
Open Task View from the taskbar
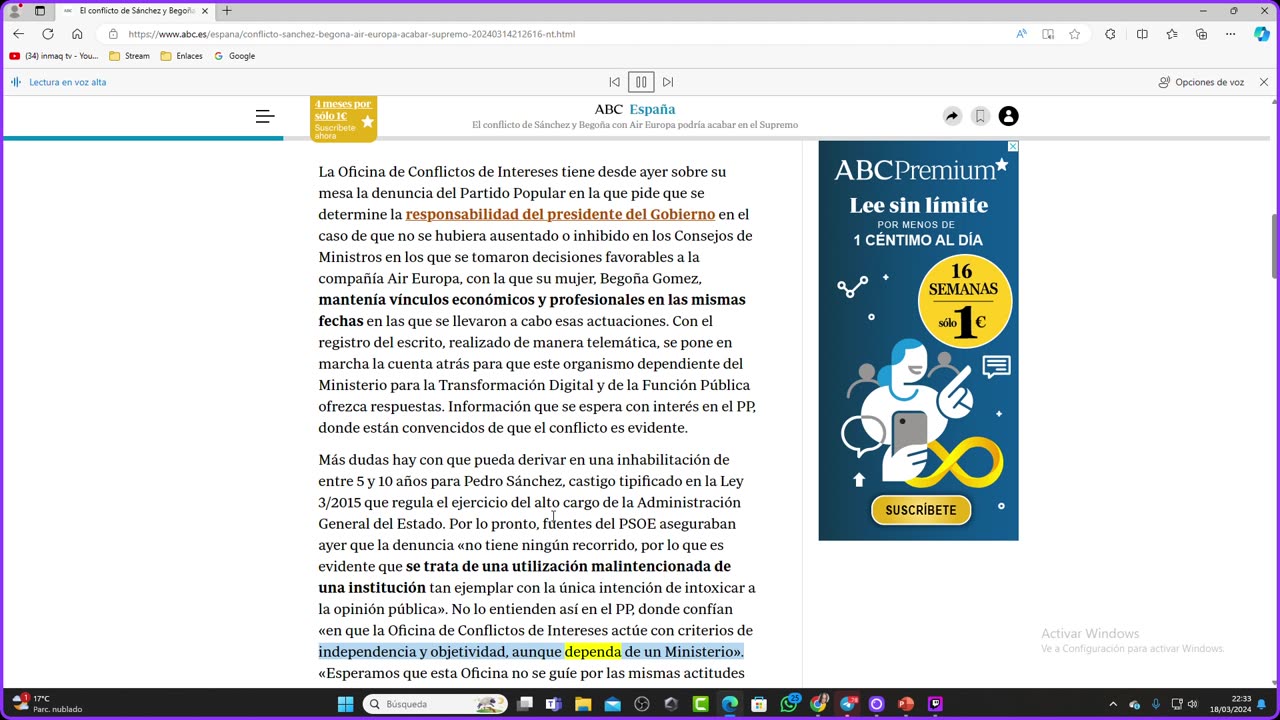tap(525, 704)
